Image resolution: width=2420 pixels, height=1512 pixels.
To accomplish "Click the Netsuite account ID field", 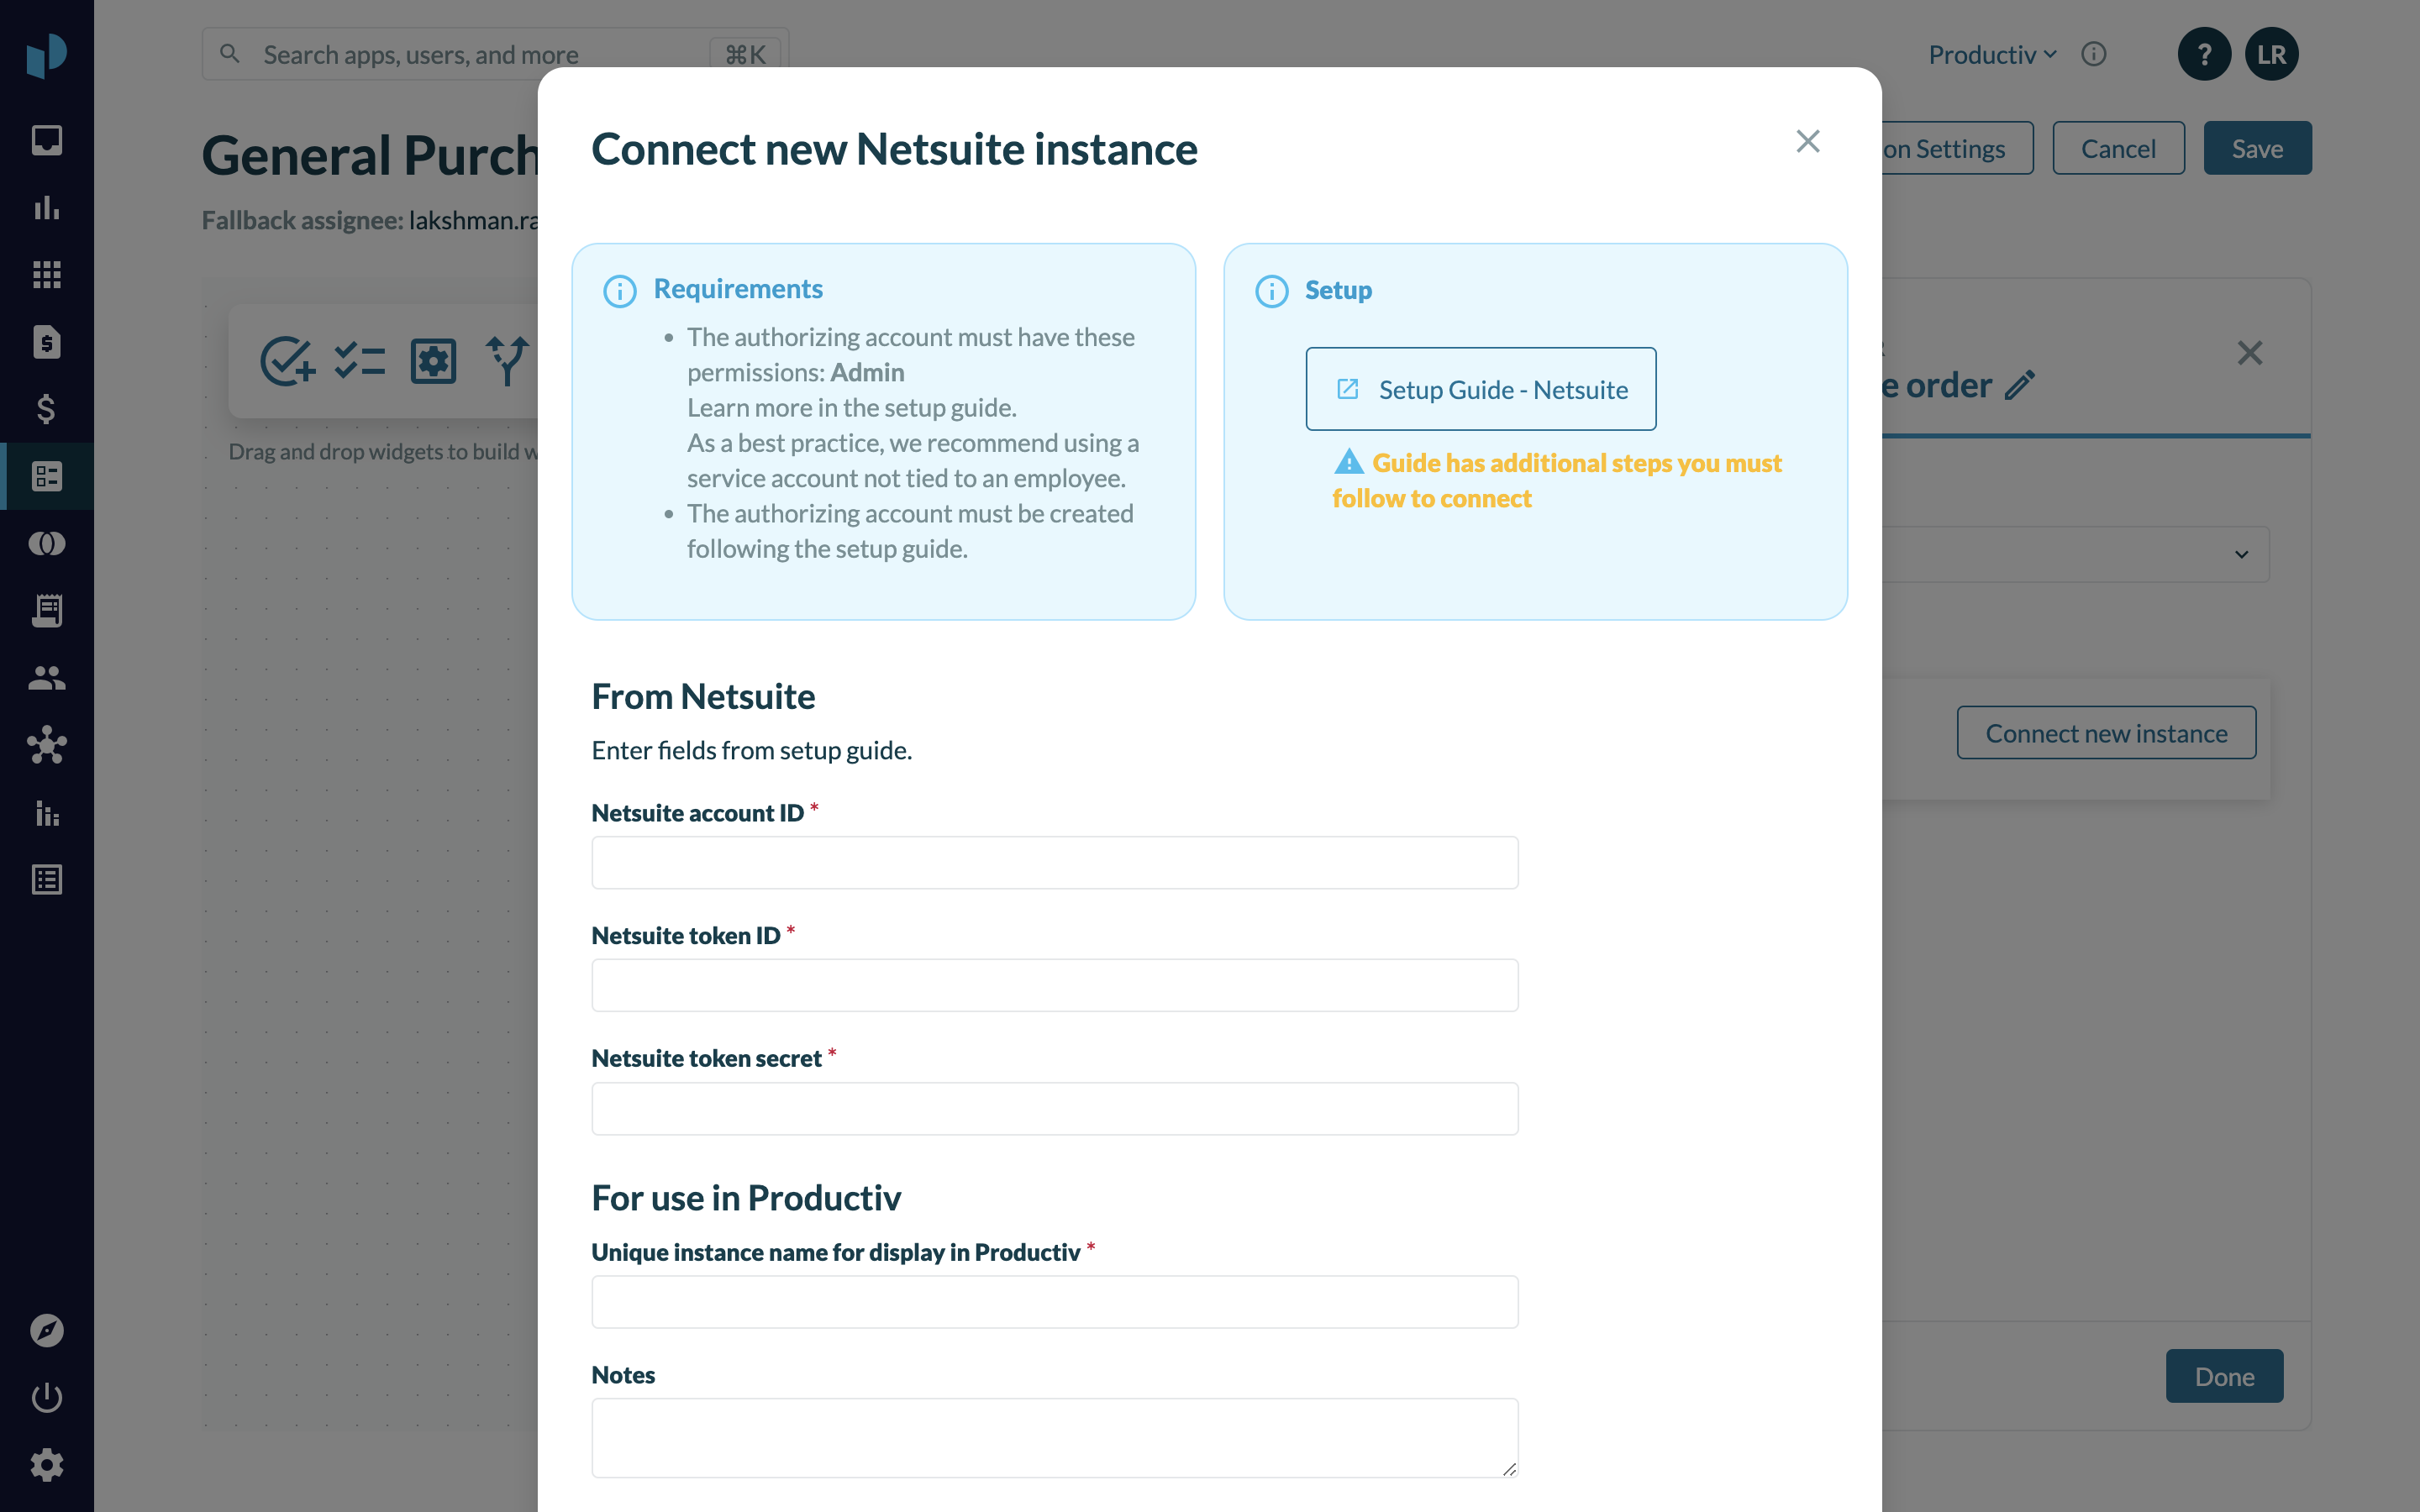I will 1054,862.
